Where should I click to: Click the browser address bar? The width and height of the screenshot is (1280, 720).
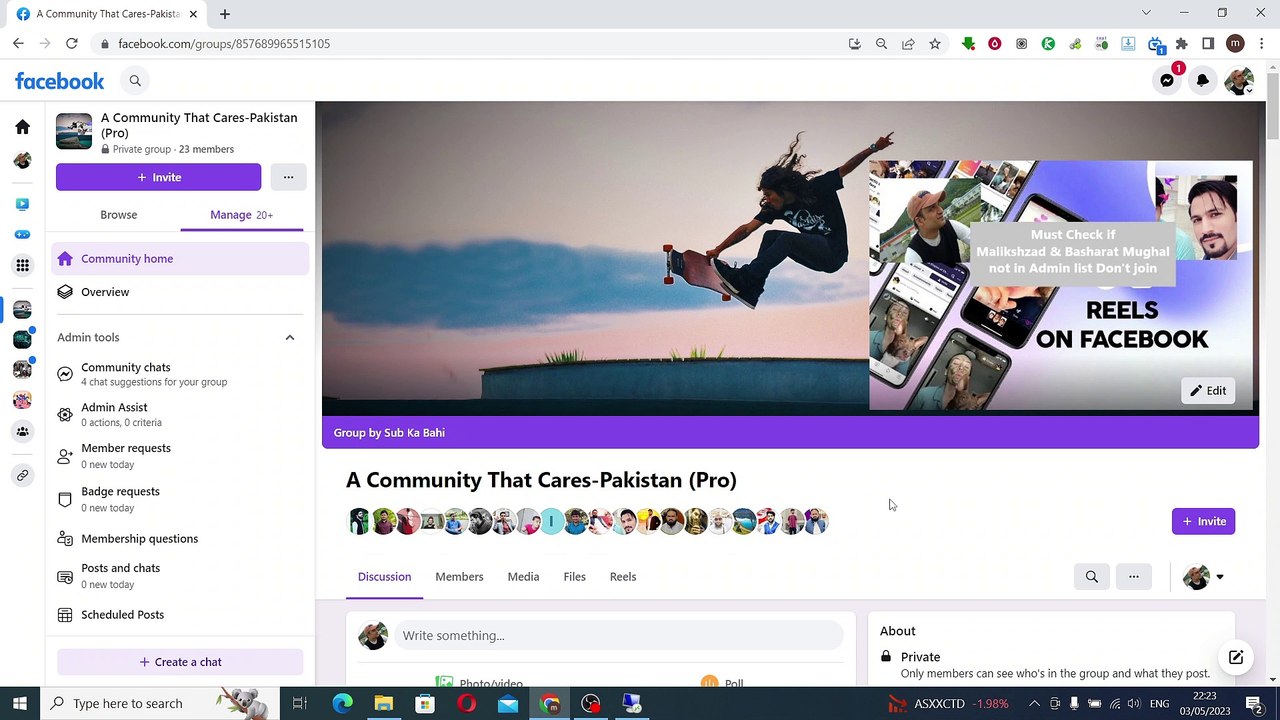tap(470, 44)
